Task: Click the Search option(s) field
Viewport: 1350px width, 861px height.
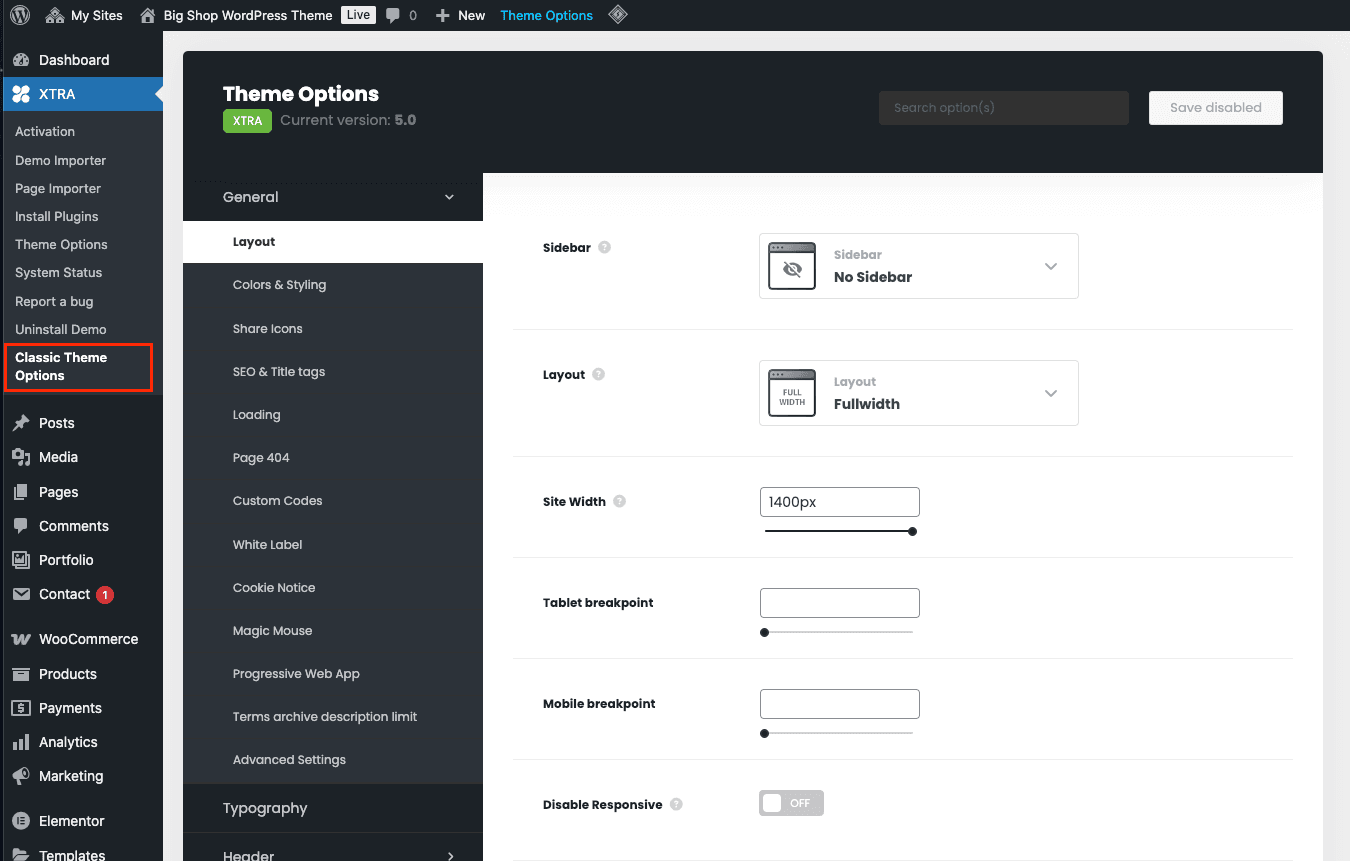Action: [x=1003, y=108]
